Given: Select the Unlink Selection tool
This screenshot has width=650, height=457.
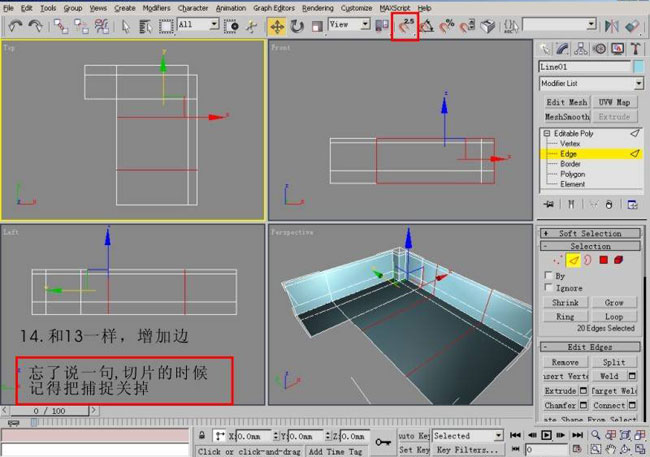Looking at the screenshot, I should tap(81, 26).
